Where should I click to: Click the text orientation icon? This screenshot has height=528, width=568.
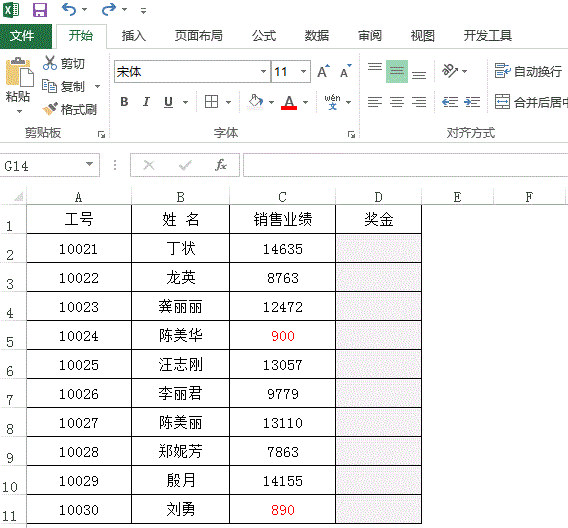pos(450,71)
